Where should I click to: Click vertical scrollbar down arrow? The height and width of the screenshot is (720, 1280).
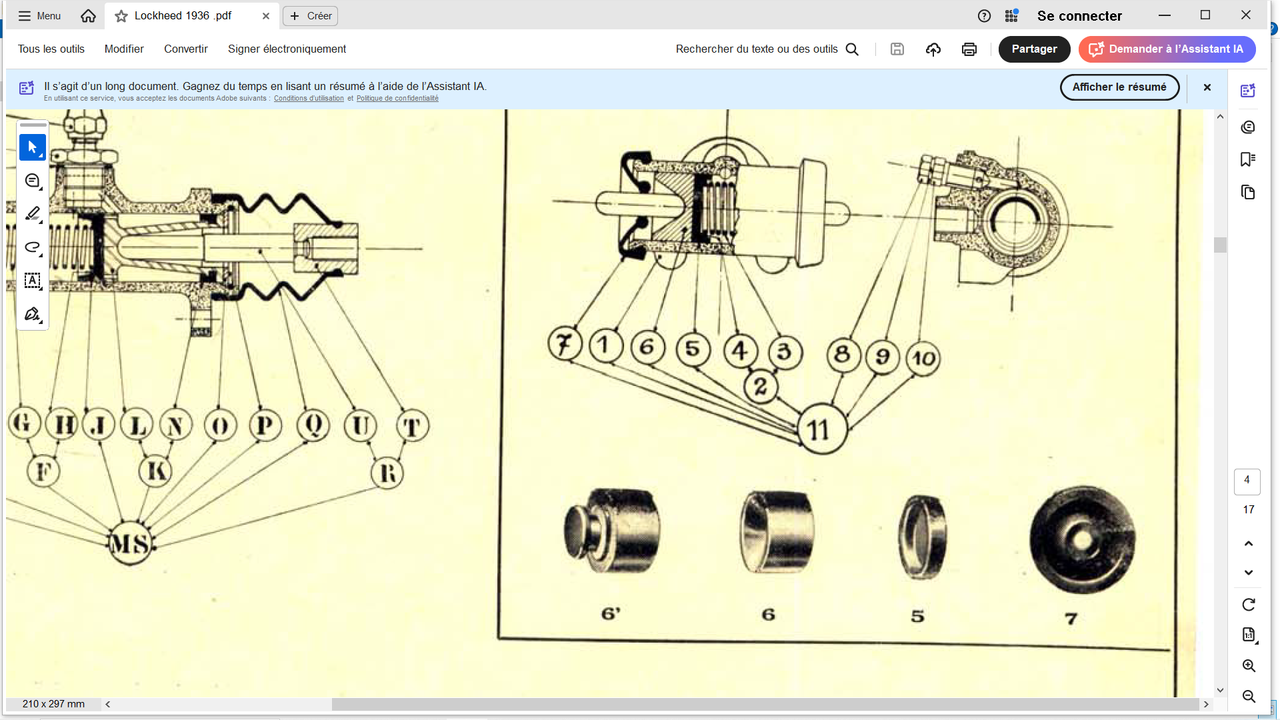pyautogui.click(x=1220, y=690)
